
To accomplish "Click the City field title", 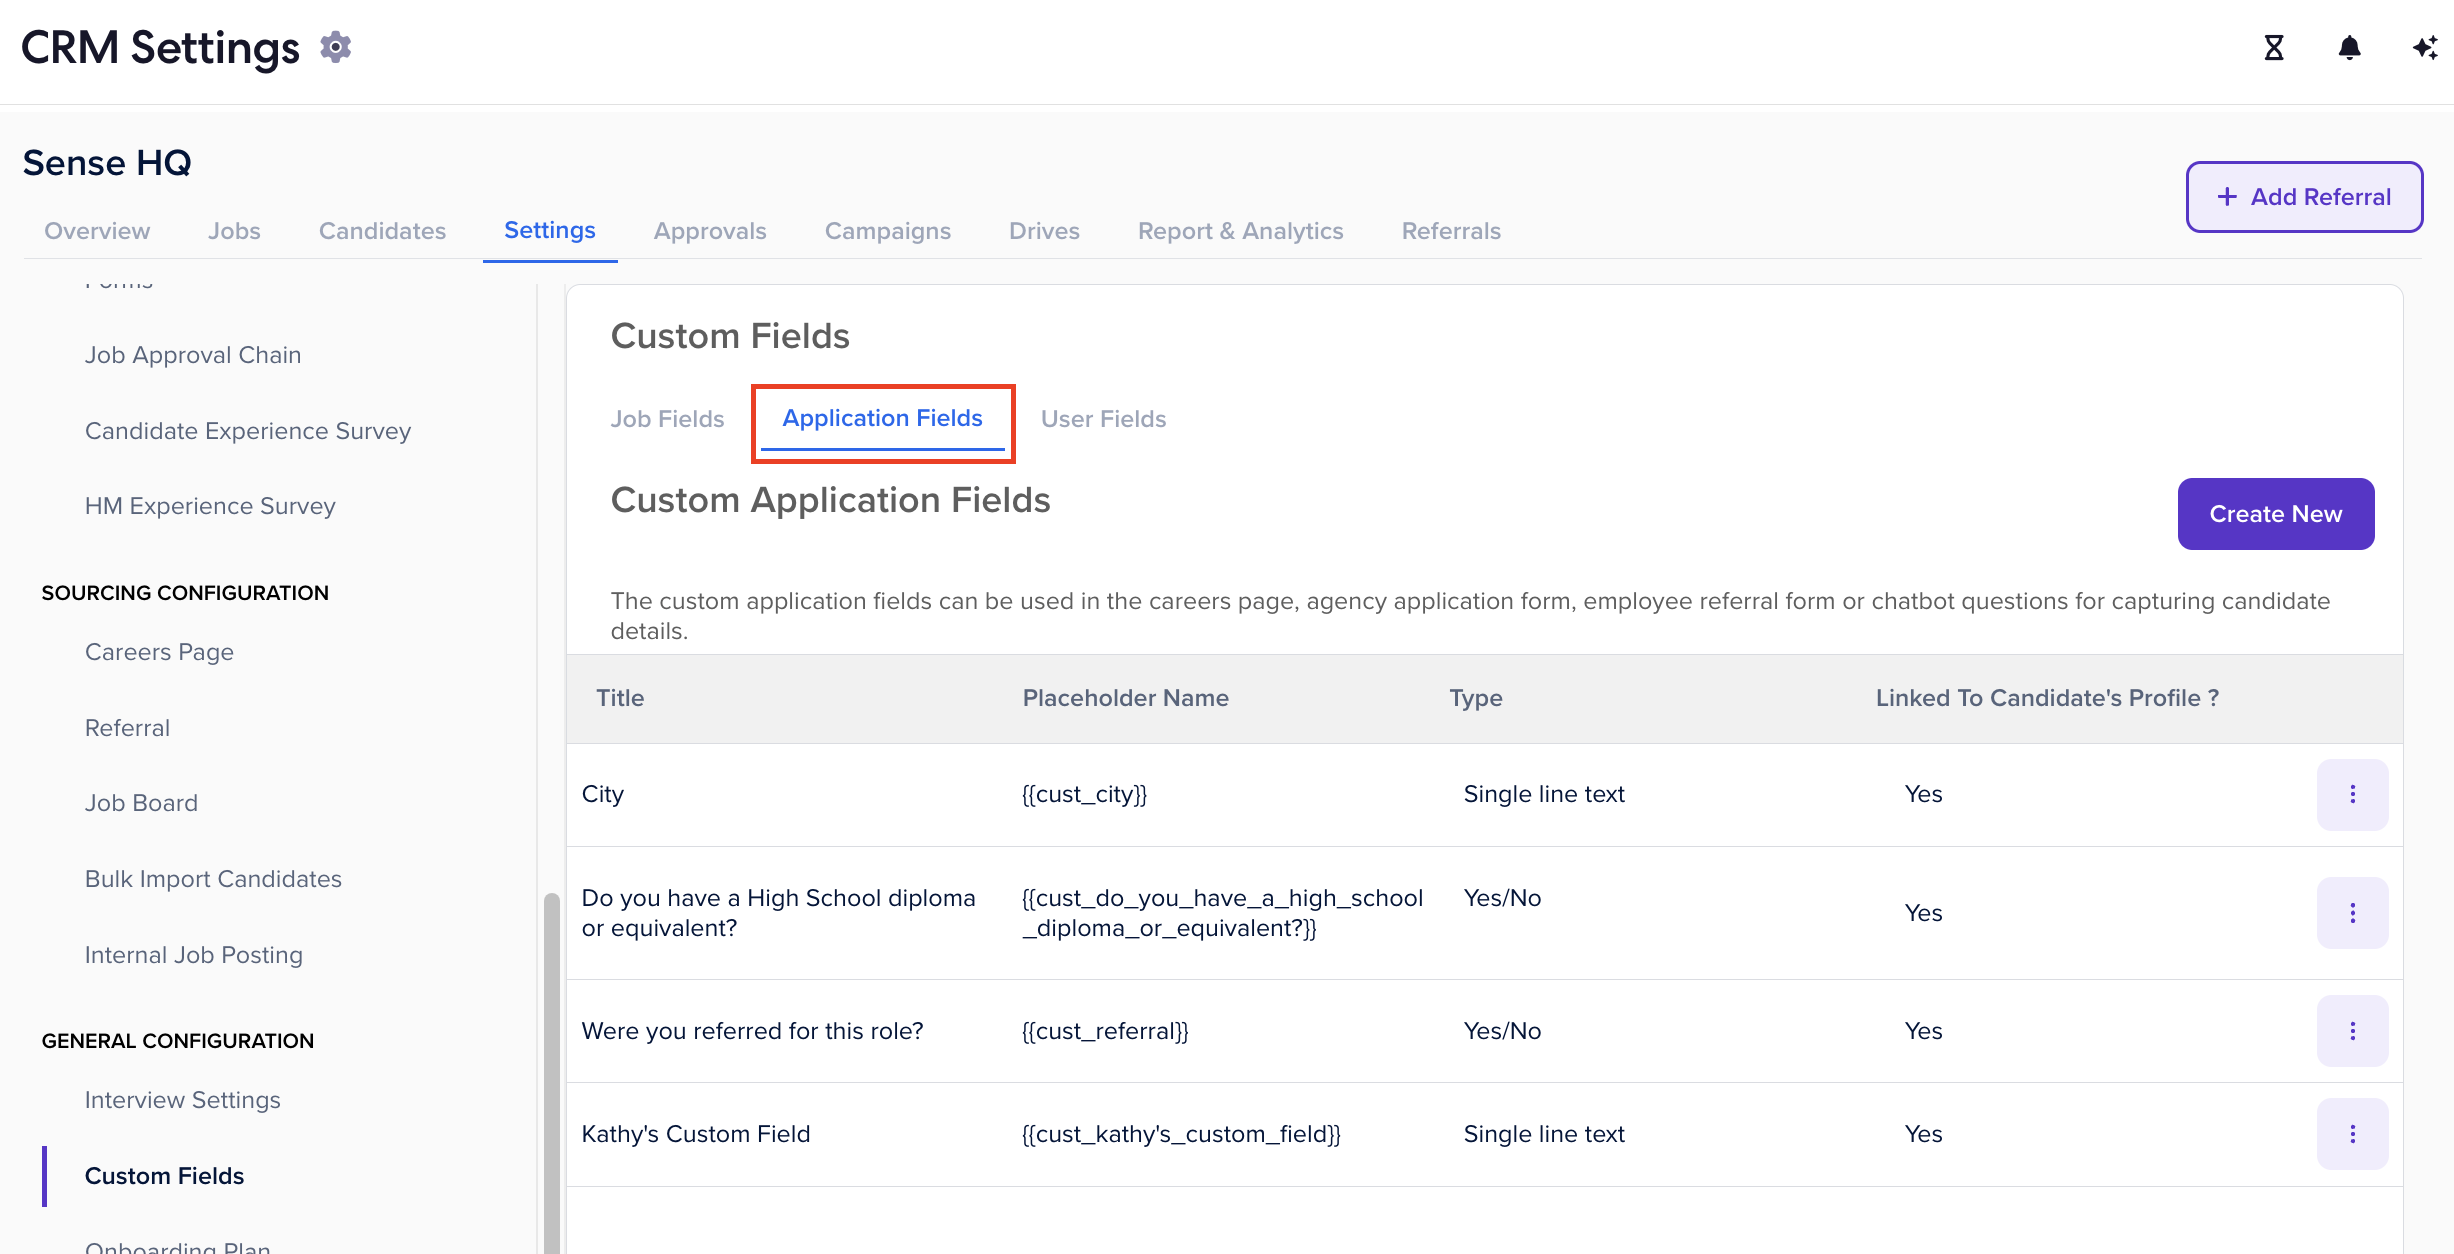I will tap(603, 794).
